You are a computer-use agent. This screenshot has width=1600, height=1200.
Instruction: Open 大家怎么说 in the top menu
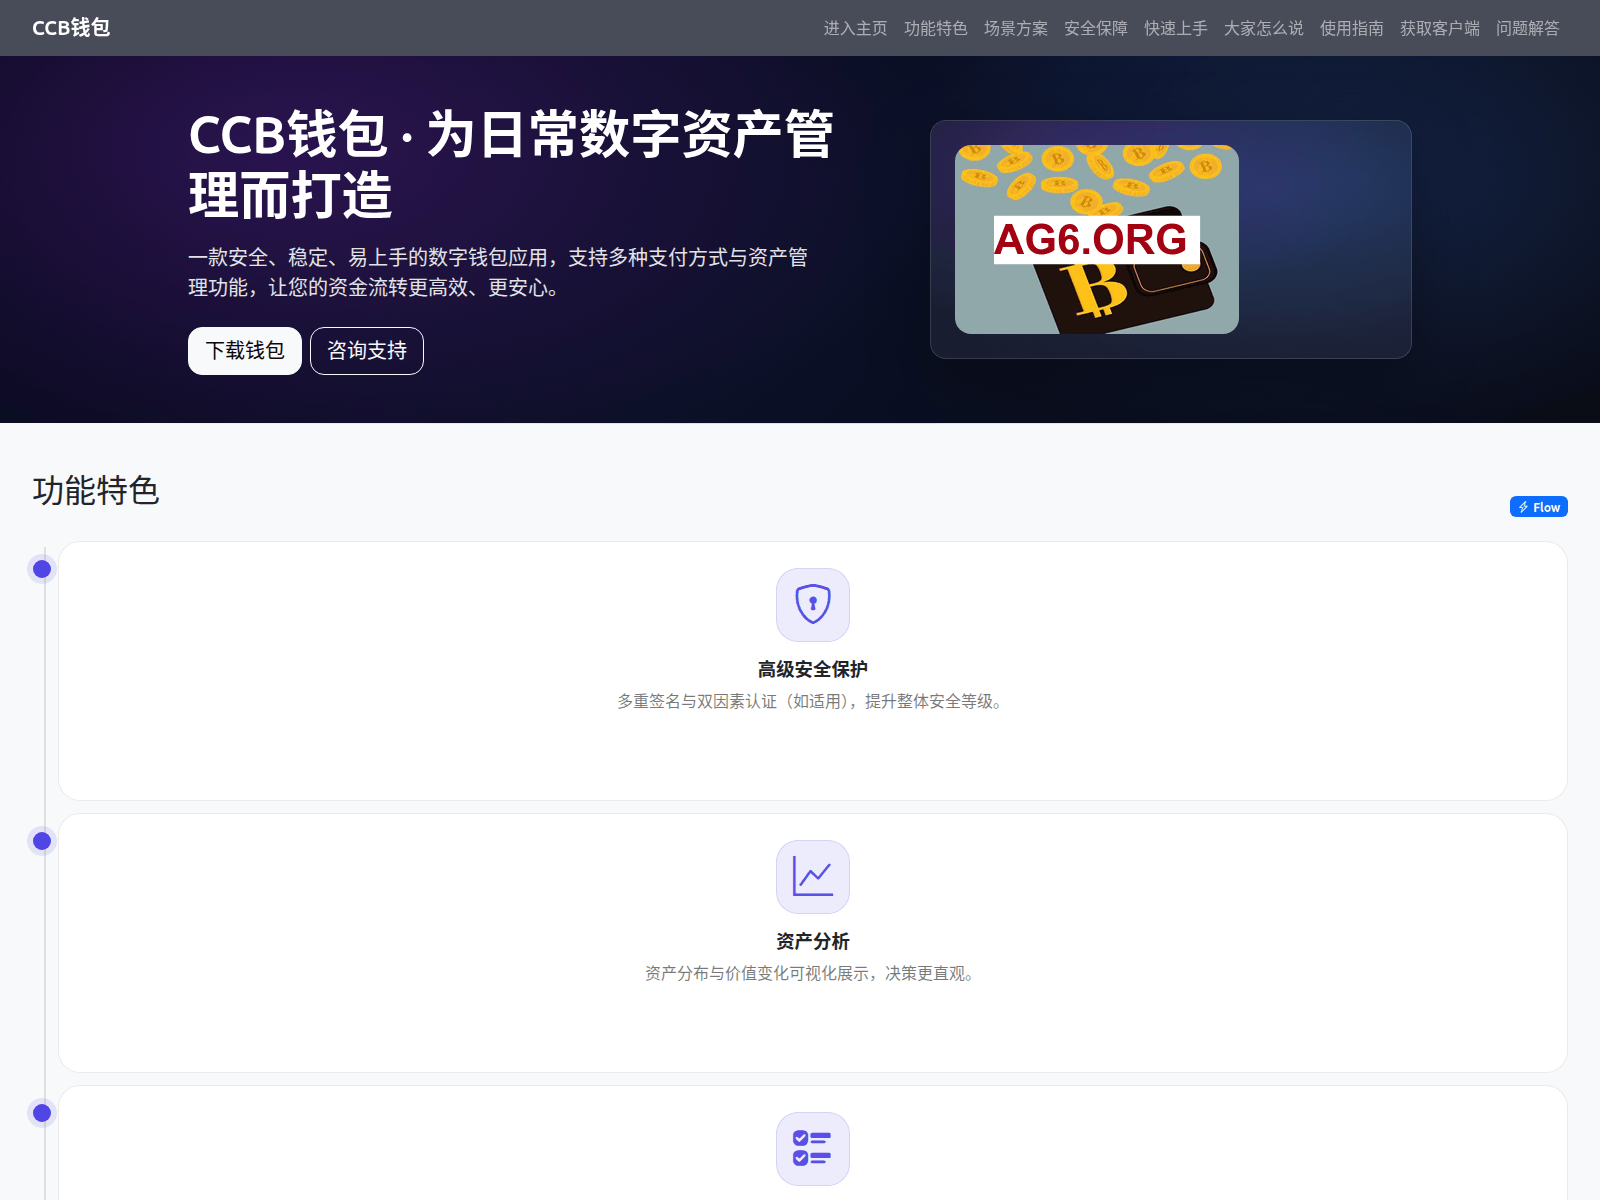1263,28
